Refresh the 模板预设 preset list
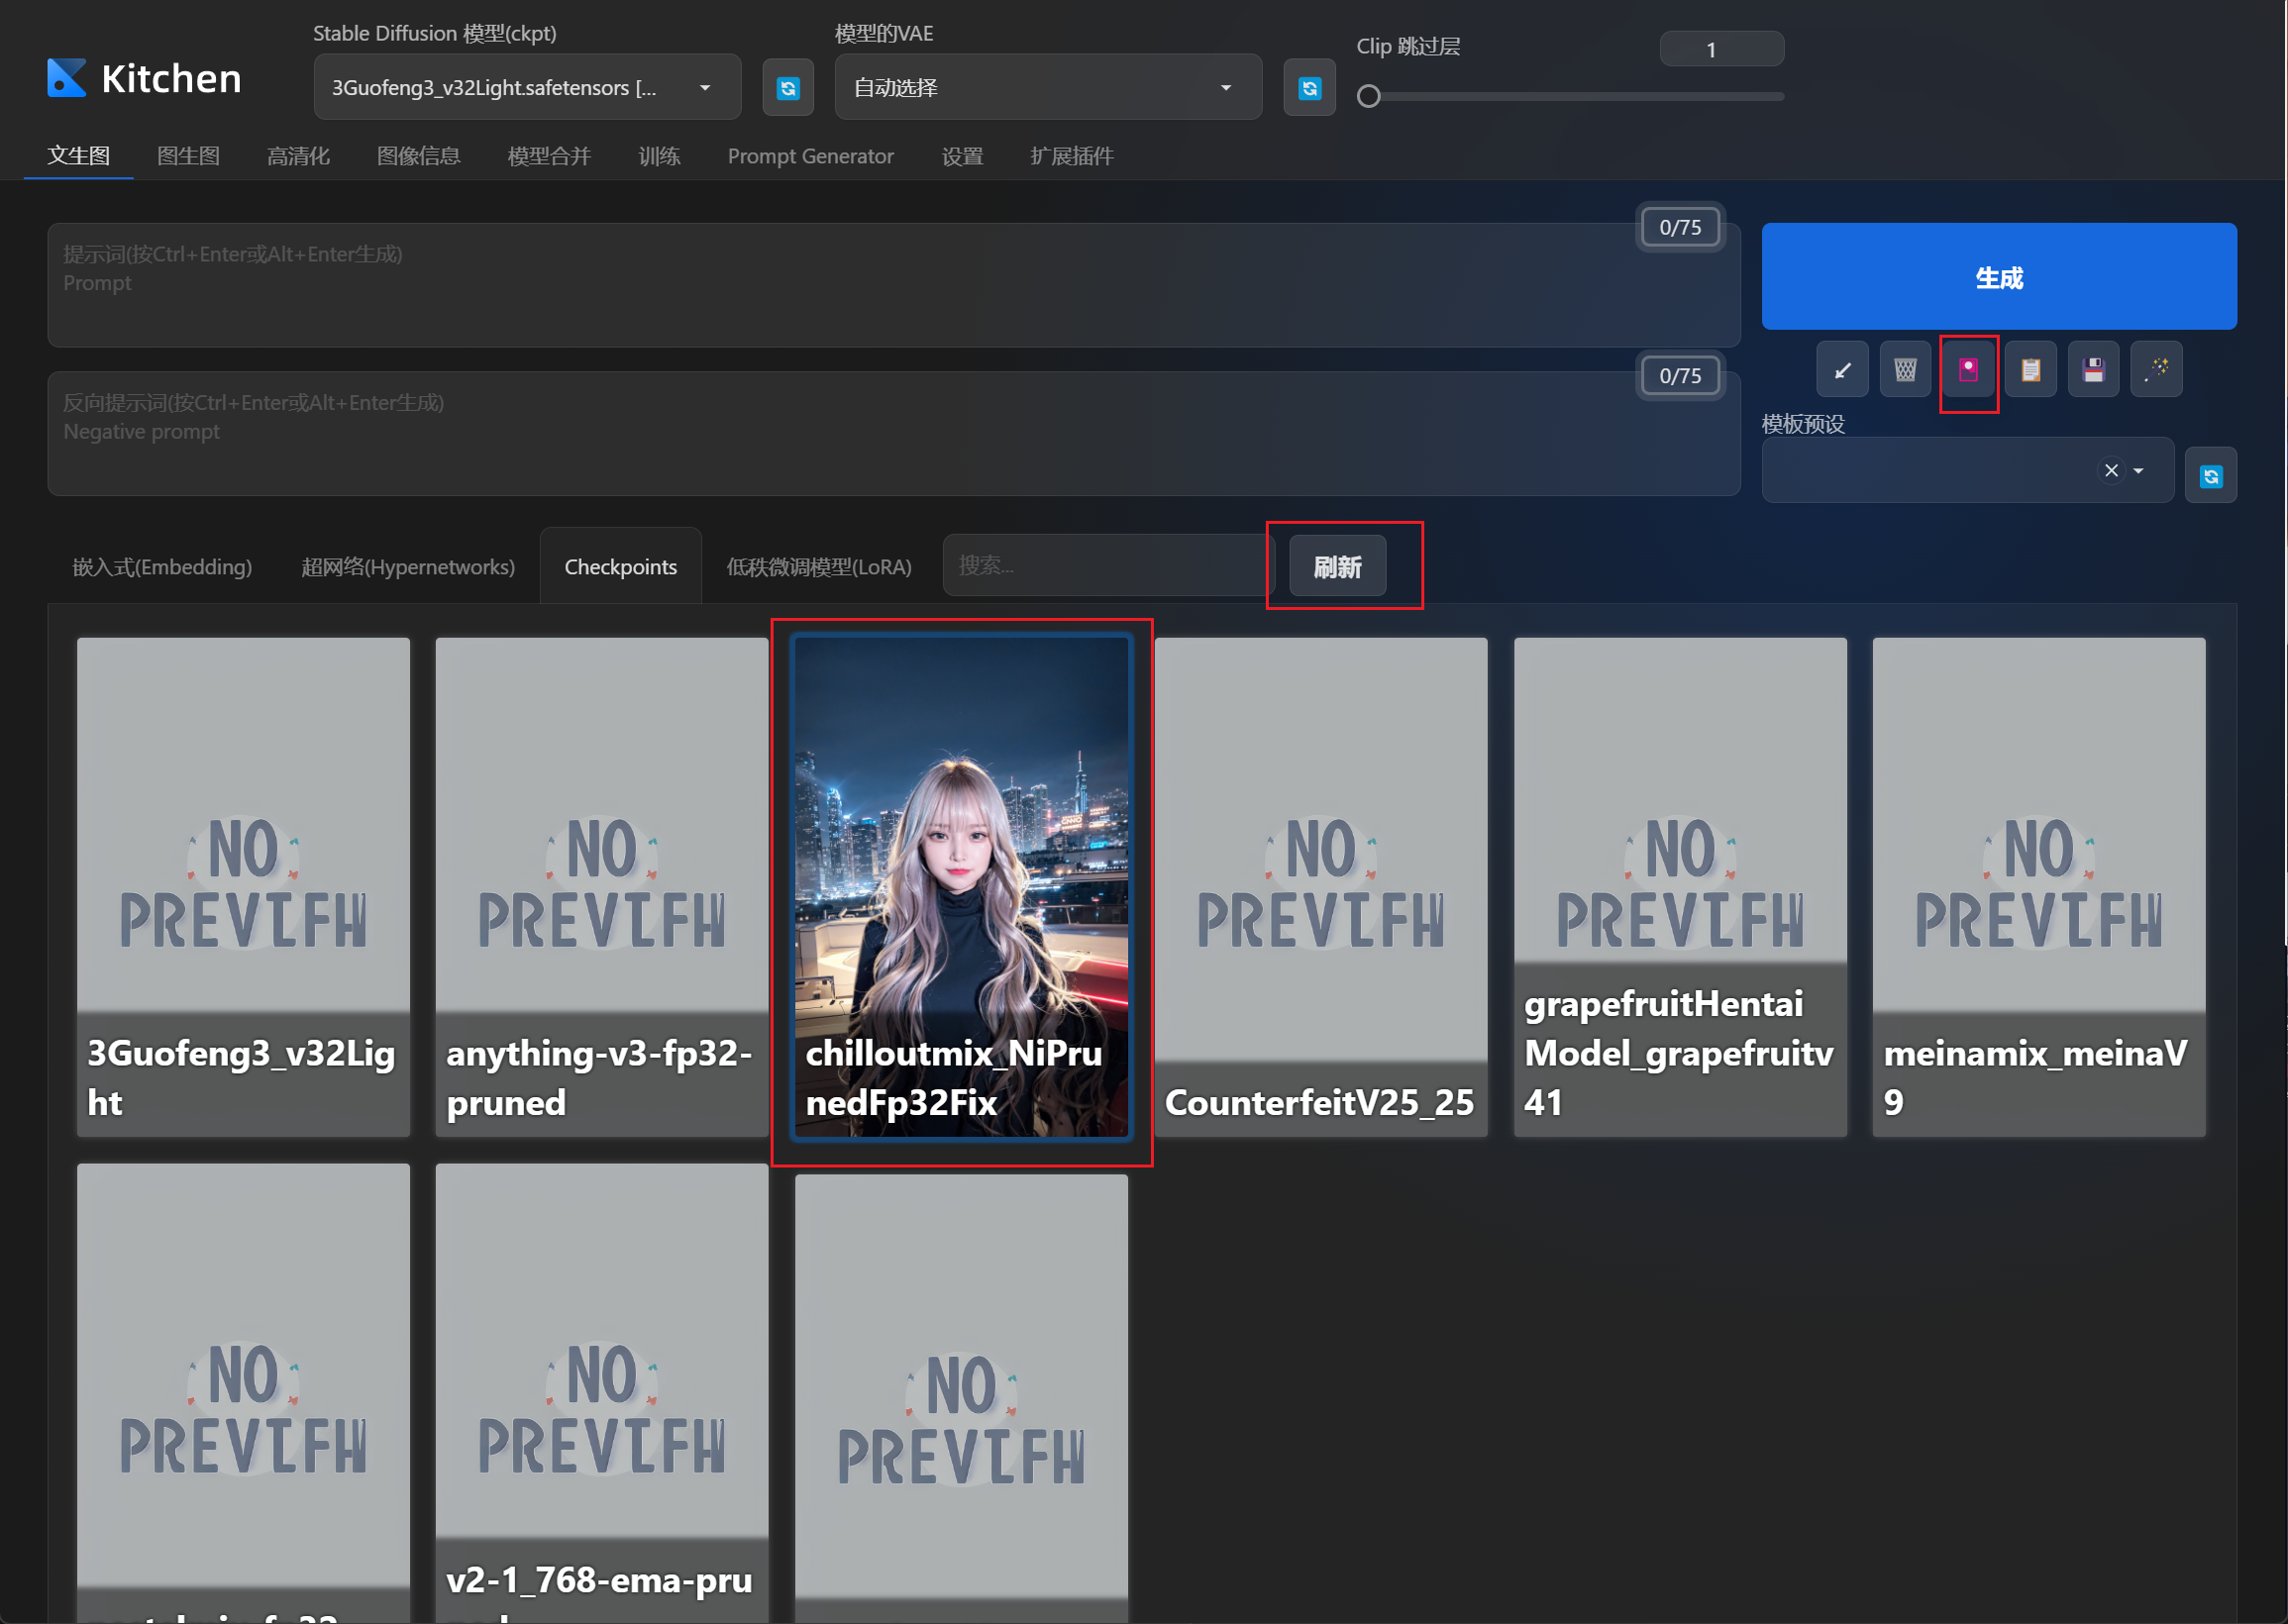 (x=2210, y=476)
